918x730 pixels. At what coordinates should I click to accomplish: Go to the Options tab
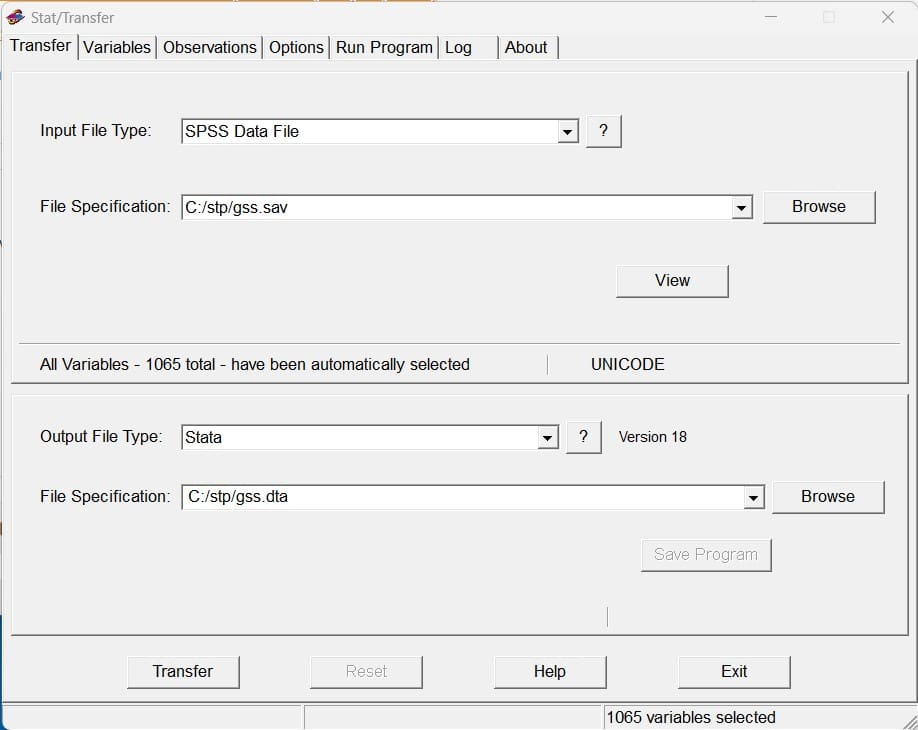(296, 47)
